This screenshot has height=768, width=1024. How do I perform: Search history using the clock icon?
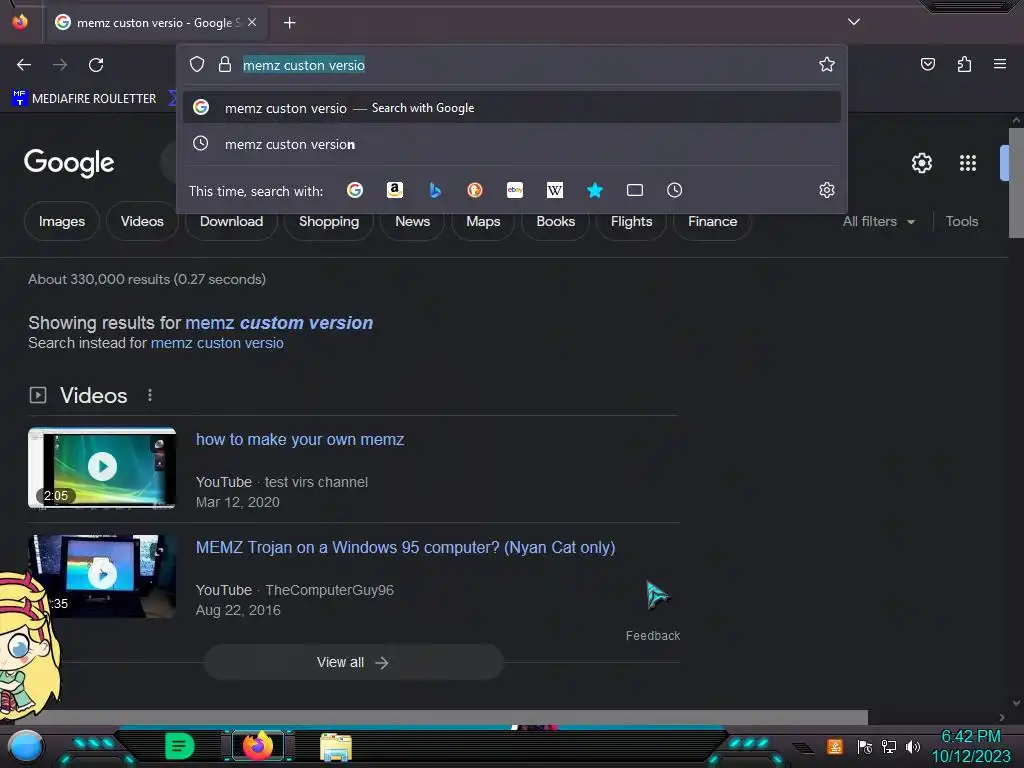pos(675,190)
